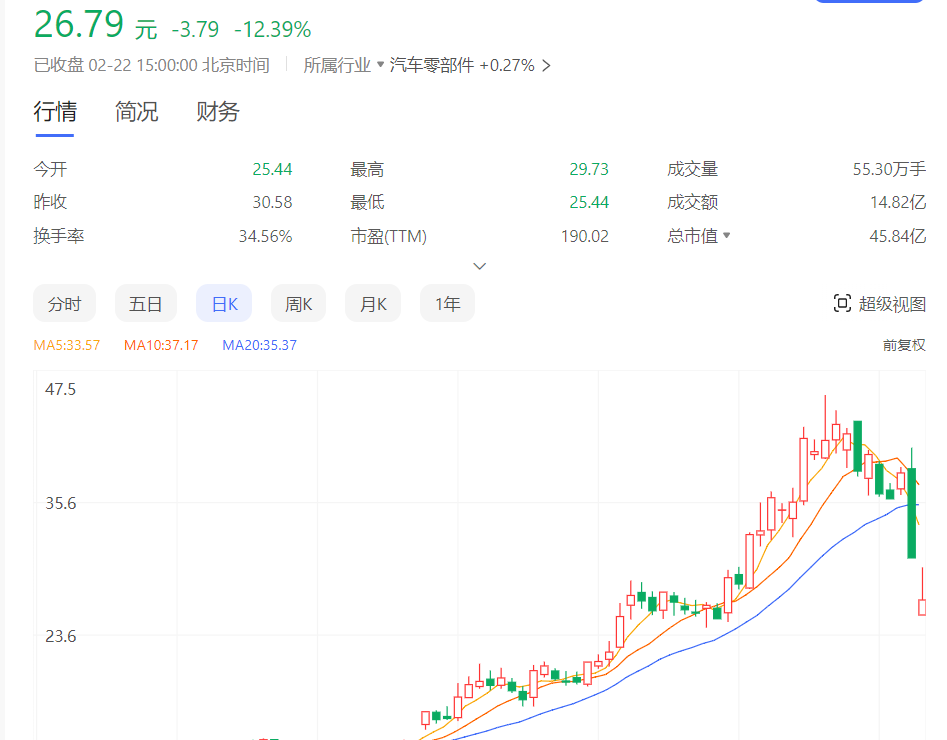Click the right arrow after 汽车零部件
947x740 pixels.
point(546,64)
